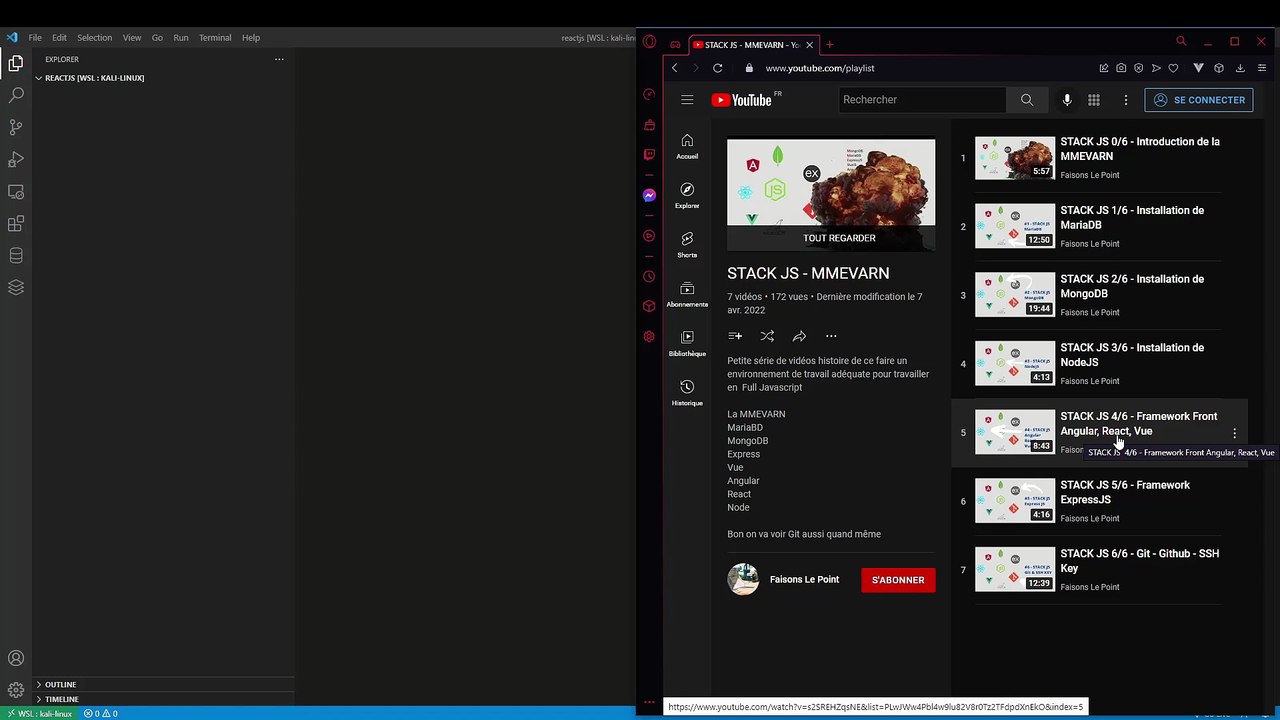Open Manage gear in VS Code activity bar
Screen dimensions: 1280x720
[x=16, y=690]
